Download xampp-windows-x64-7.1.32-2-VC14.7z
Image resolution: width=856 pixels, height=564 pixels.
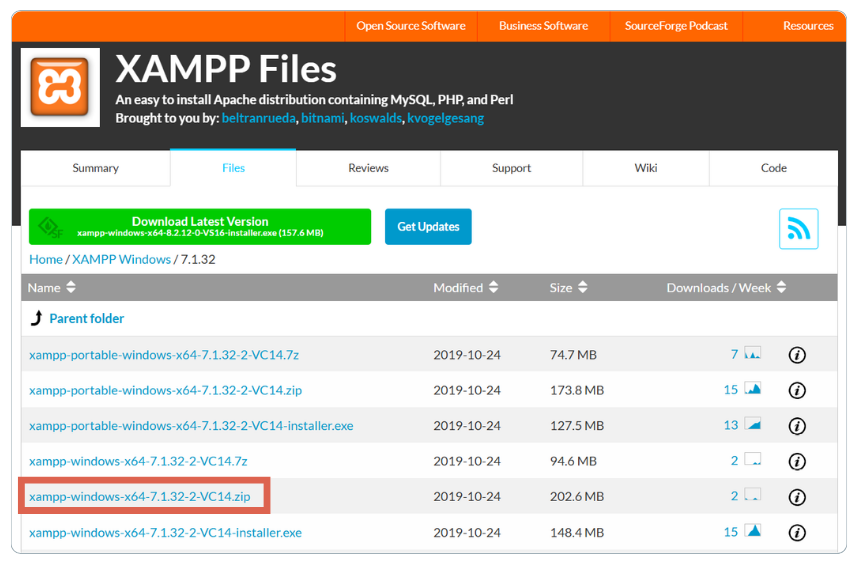point(138,461)
